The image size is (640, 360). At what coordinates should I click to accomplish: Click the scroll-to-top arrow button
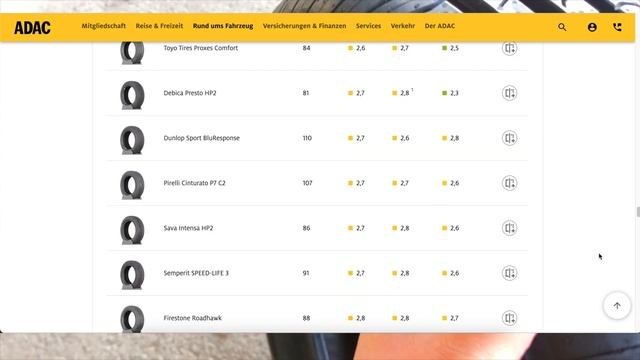click(617, 305)
